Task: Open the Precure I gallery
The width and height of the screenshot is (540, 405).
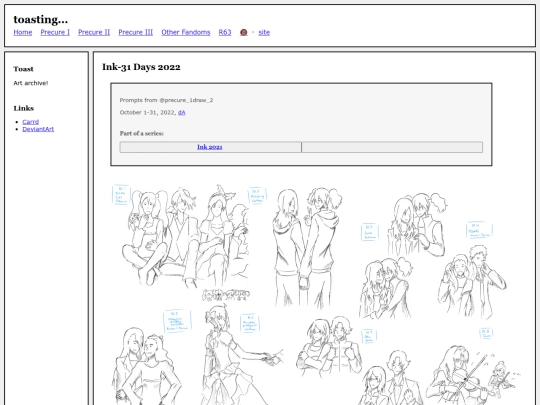Action: 55,32
